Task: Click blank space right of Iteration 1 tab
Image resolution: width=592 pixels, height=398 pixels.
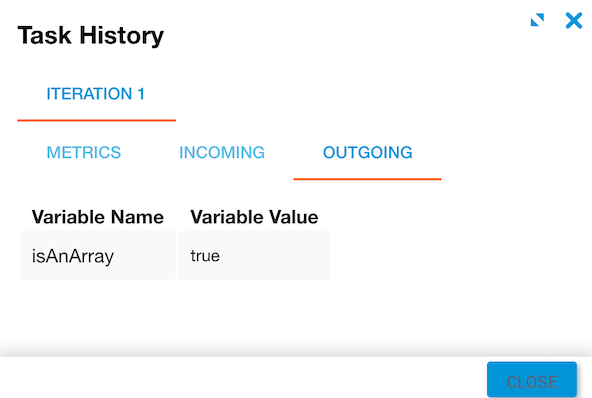Action: tap(378, 94)
